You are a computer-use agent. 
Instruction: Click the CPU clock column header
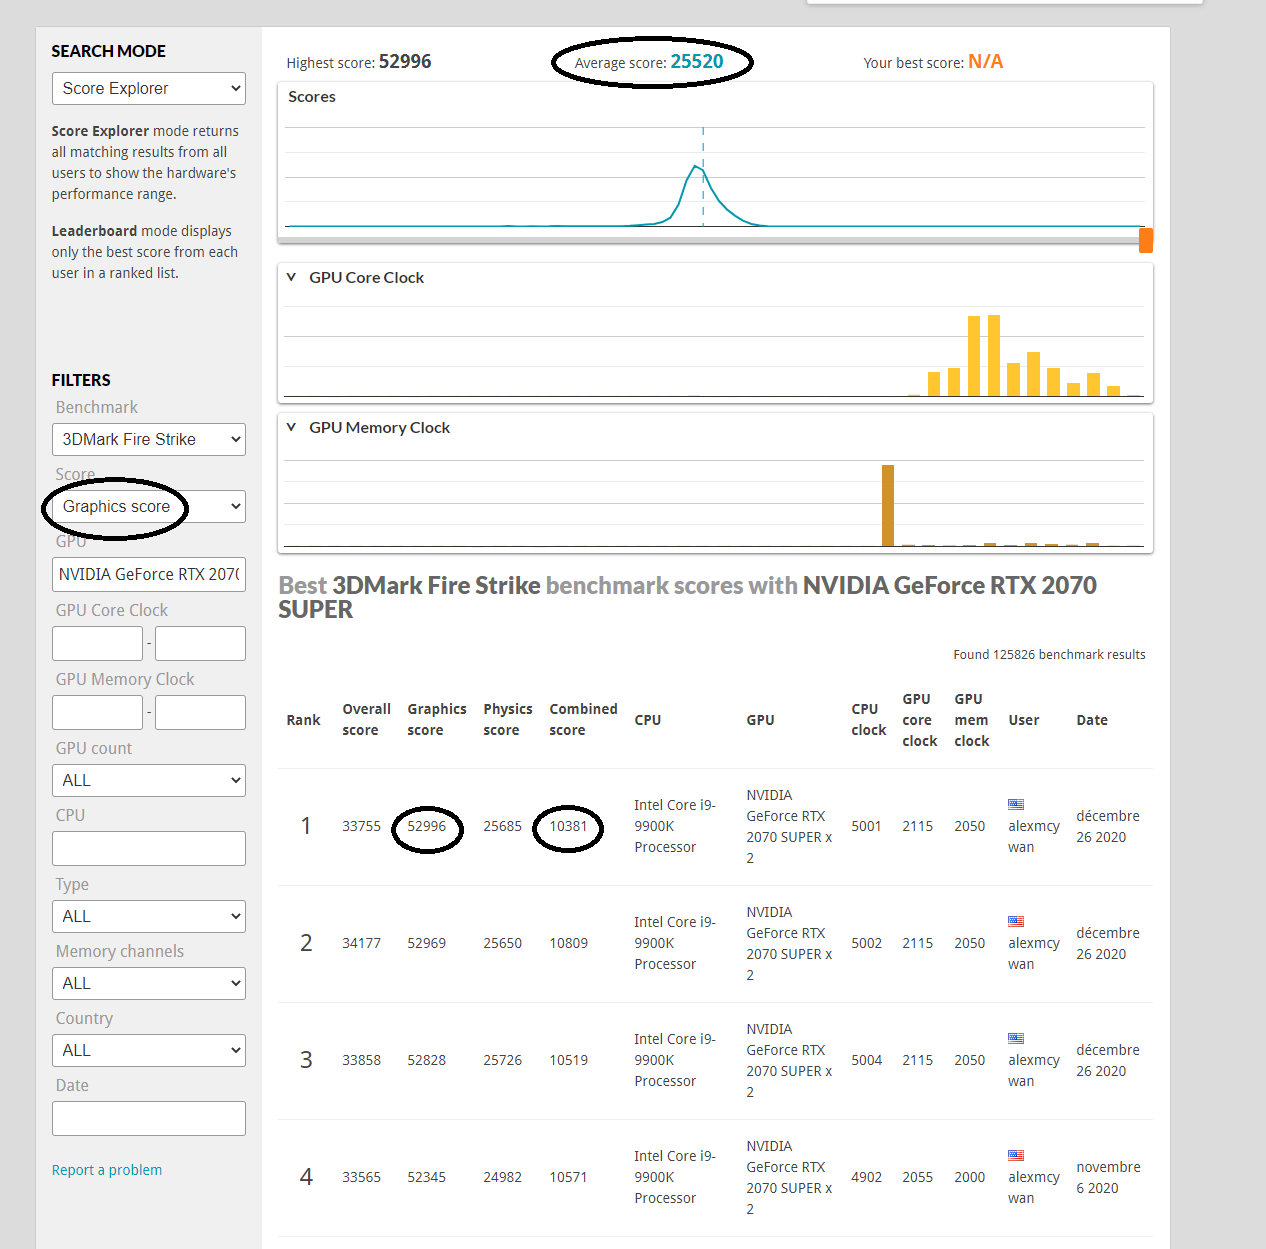pyautogui.click(x=868, y=719)
